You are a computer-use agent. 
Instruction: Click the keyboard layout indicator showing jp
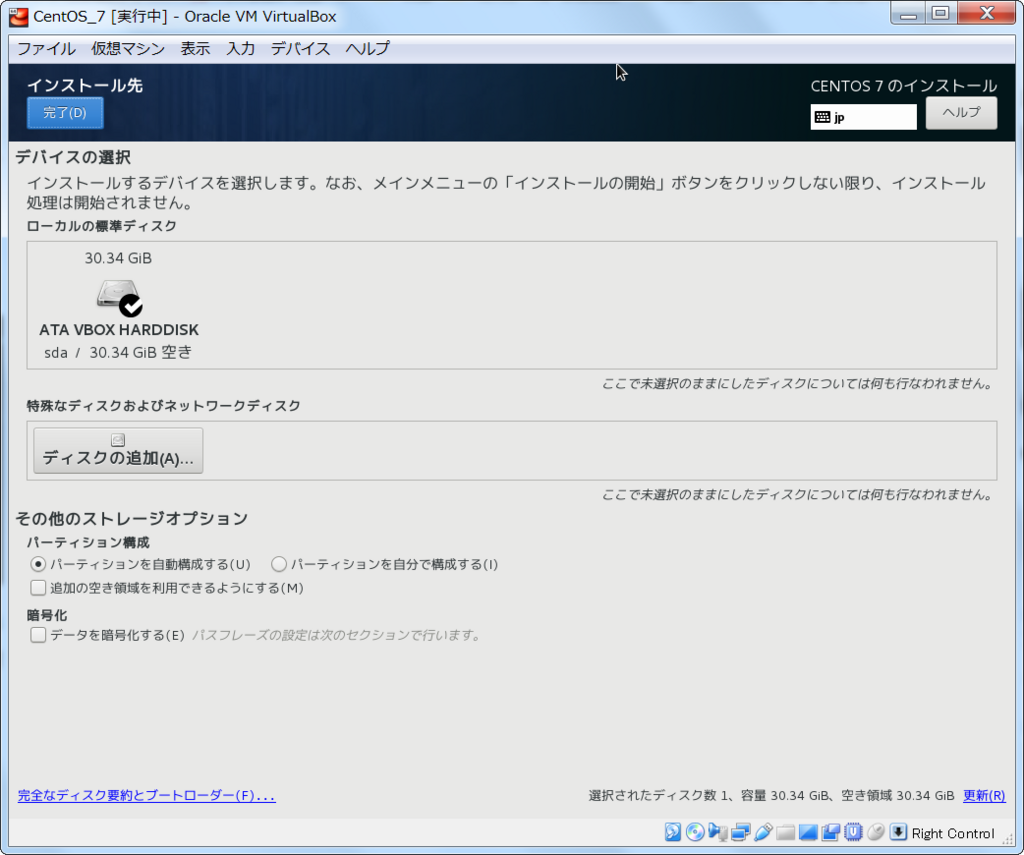click(x=863, y=117)
